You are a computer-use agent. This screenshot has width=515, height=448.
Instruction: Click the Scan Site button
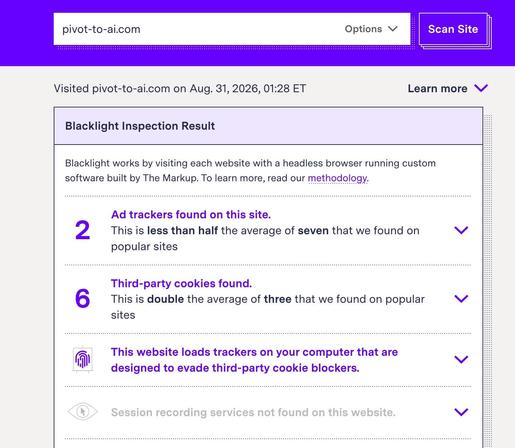(453, 29)
